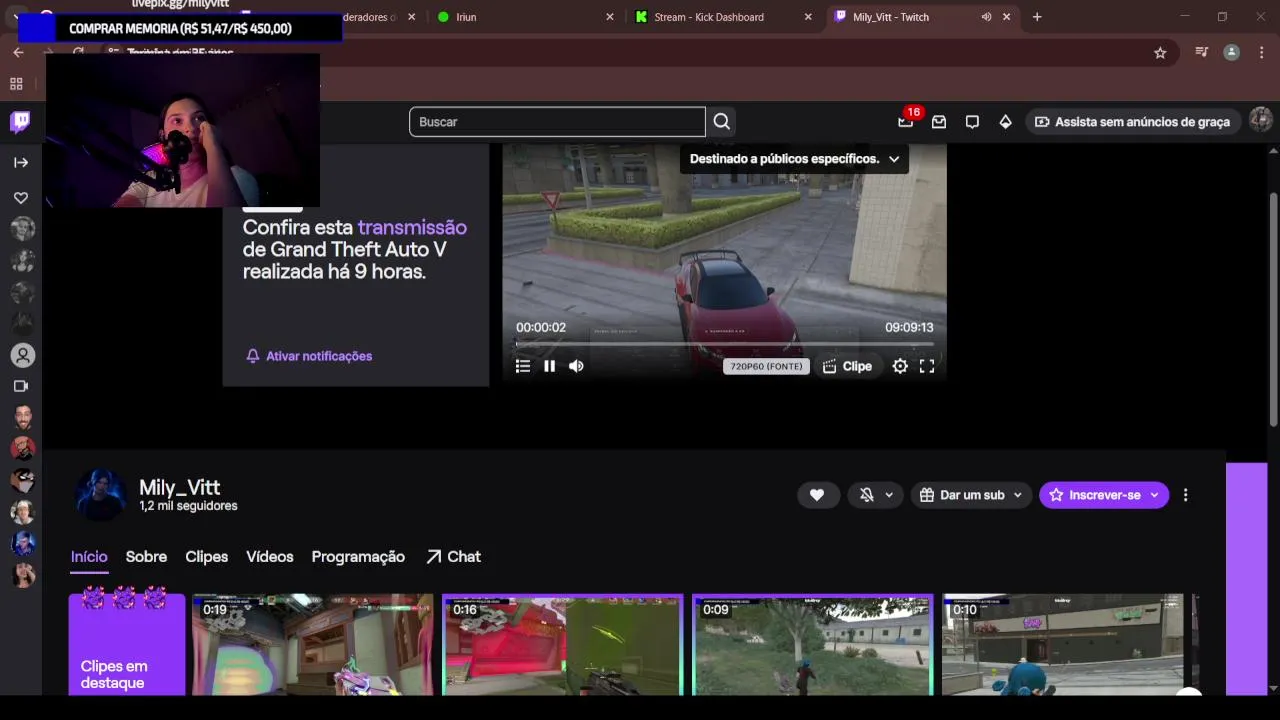Open the mail icon in Twitch header
The image size is (1280, 720).
pyautogui.click(x=939, y=122)
